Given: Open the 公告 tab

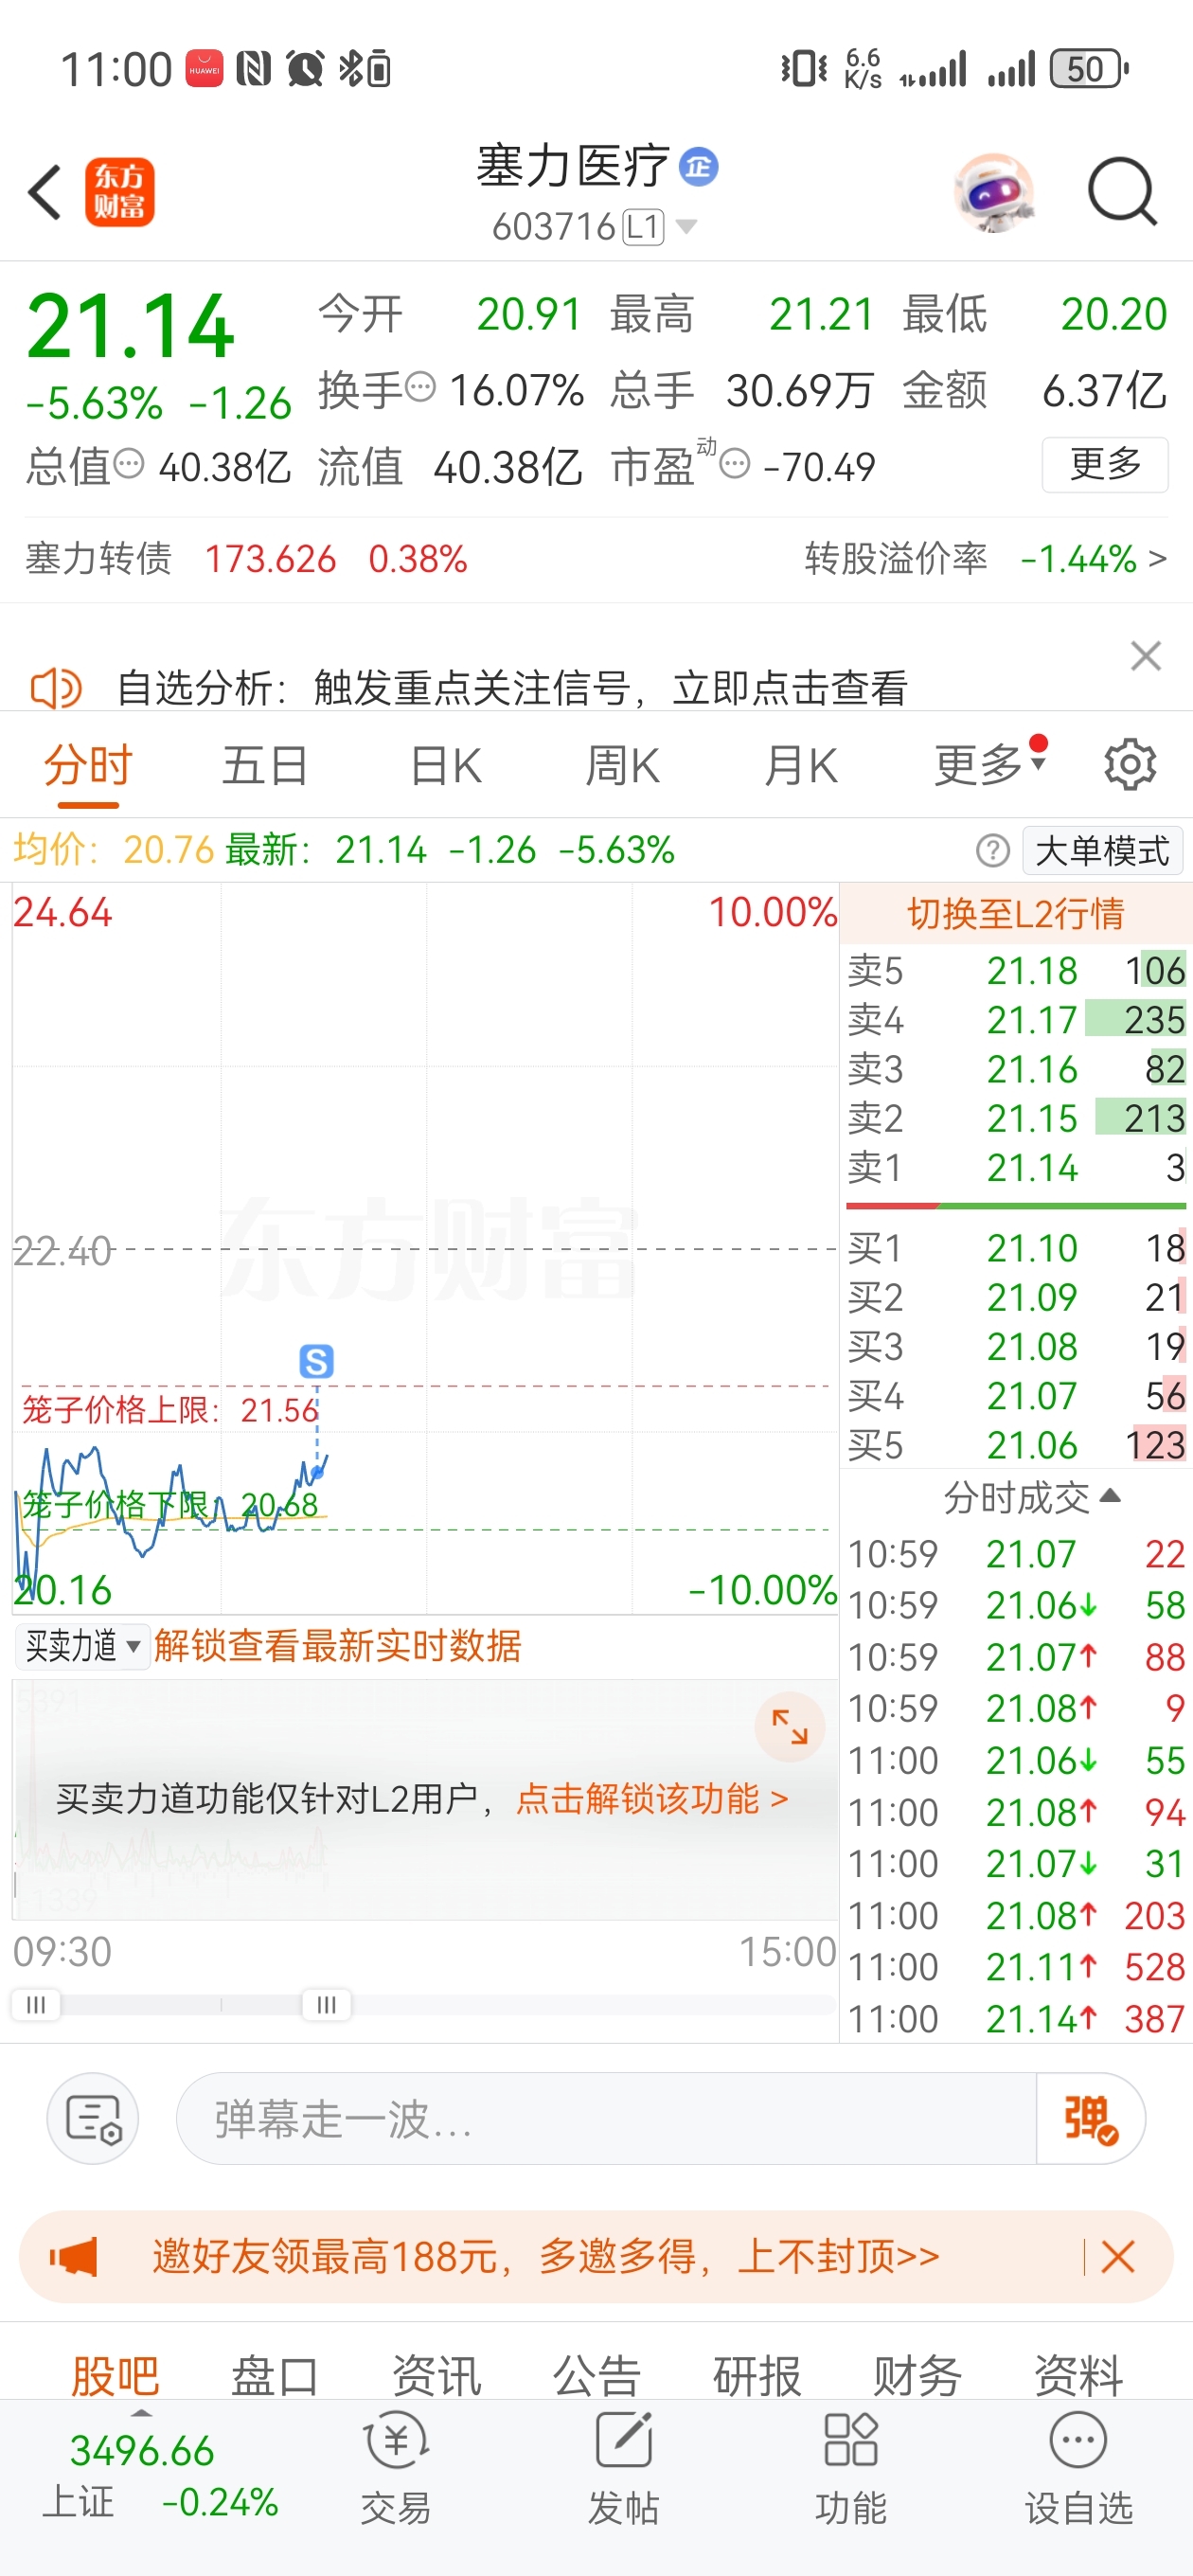Looking at the screenshot, I should [x=597, y=2374].
